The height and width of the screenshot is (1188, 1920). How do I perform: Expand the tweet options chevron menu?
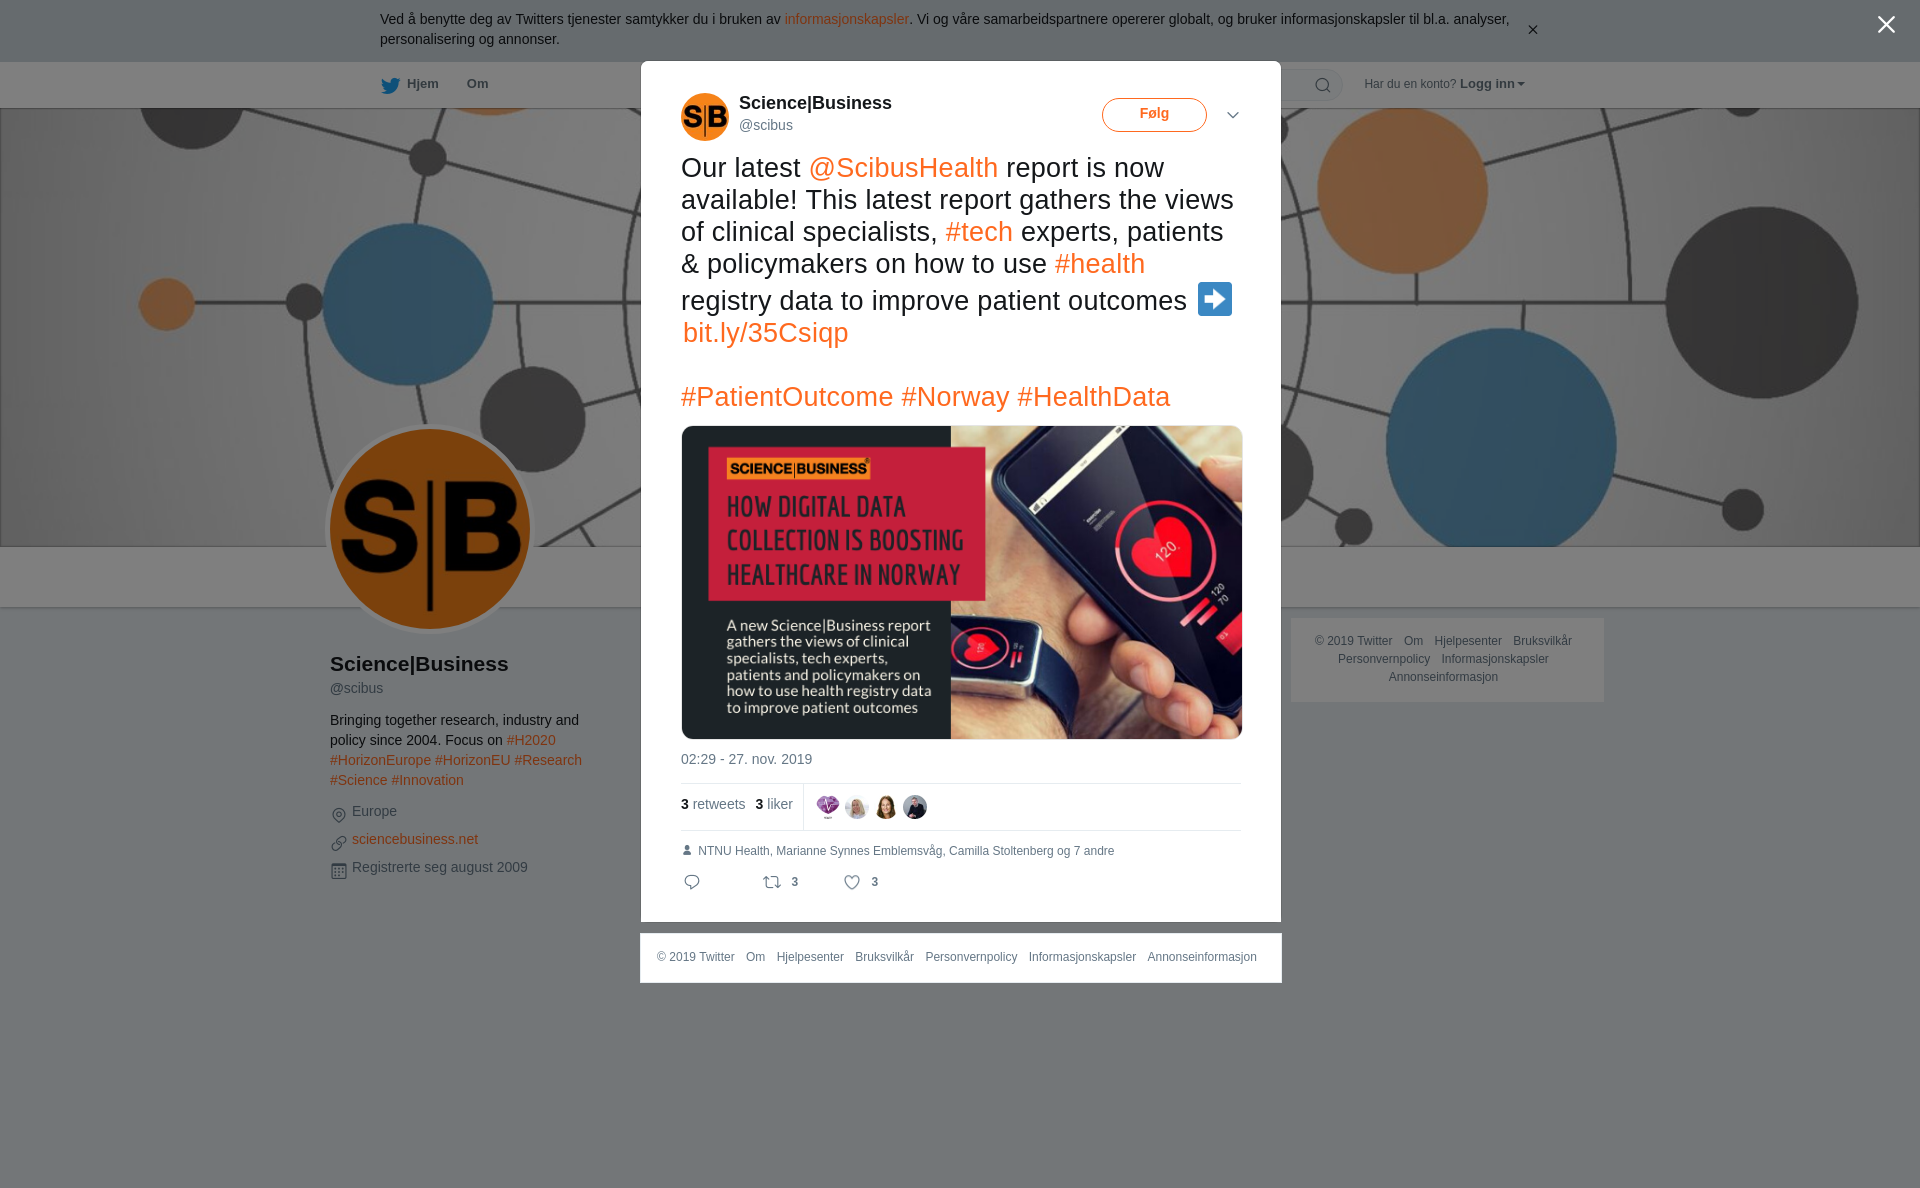pos(1233,115)
